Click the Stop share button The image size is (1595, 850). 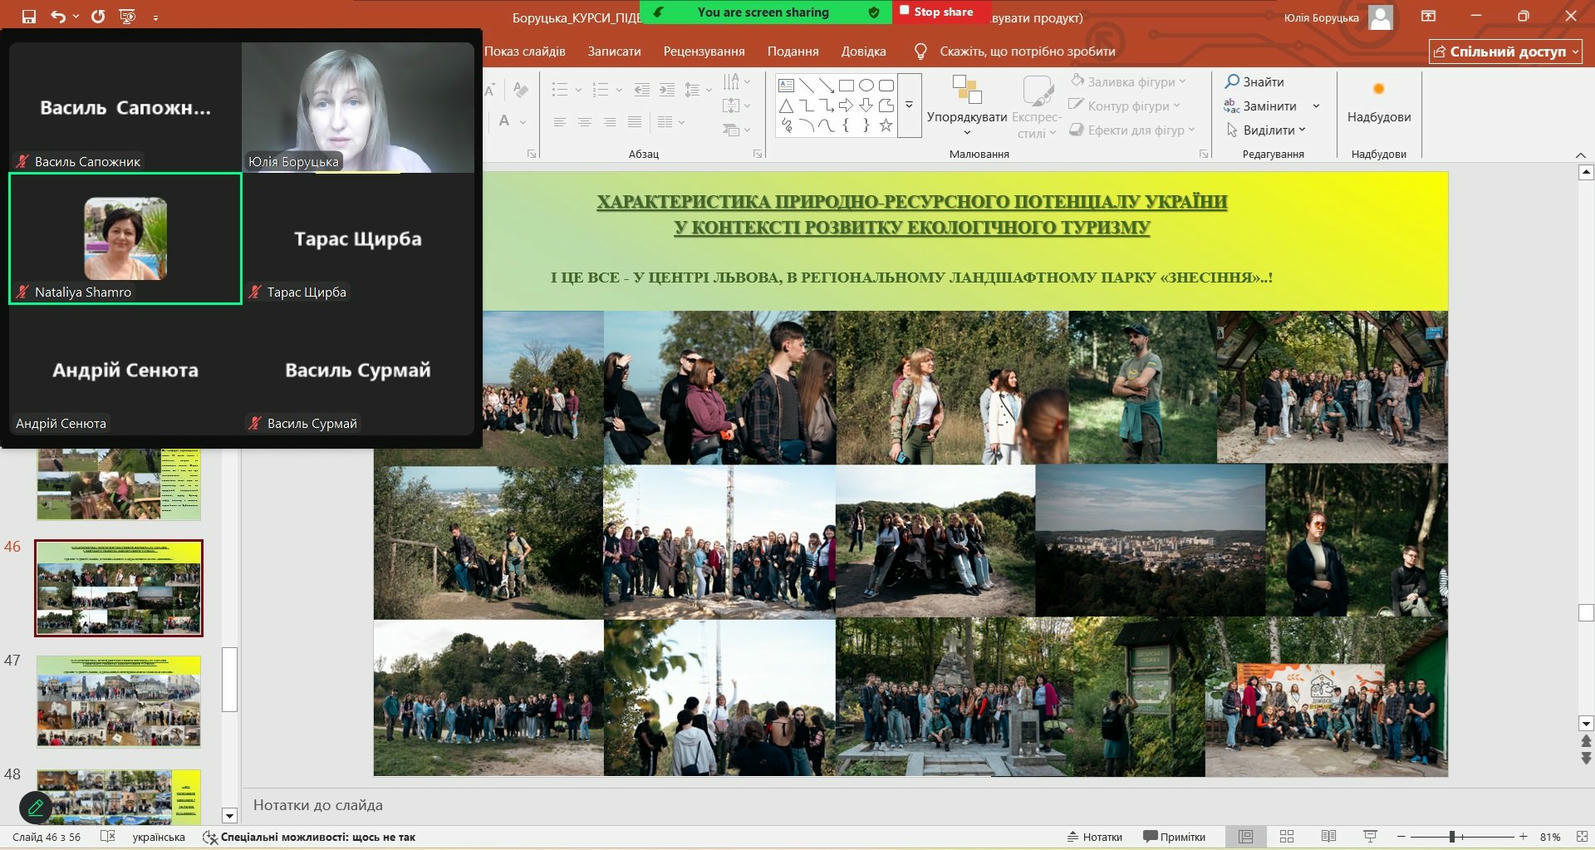[936, 12]
